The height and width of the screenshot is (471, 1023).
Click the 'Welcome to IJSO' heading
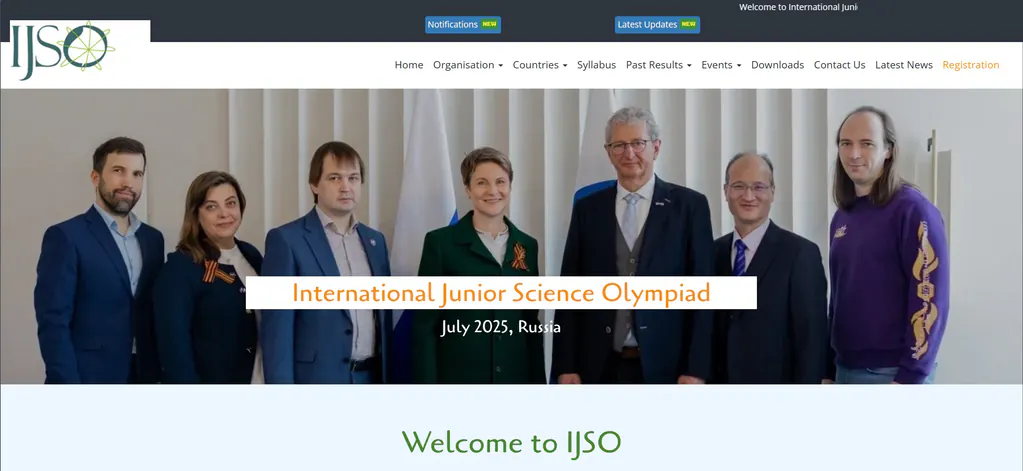pos(511,443)
